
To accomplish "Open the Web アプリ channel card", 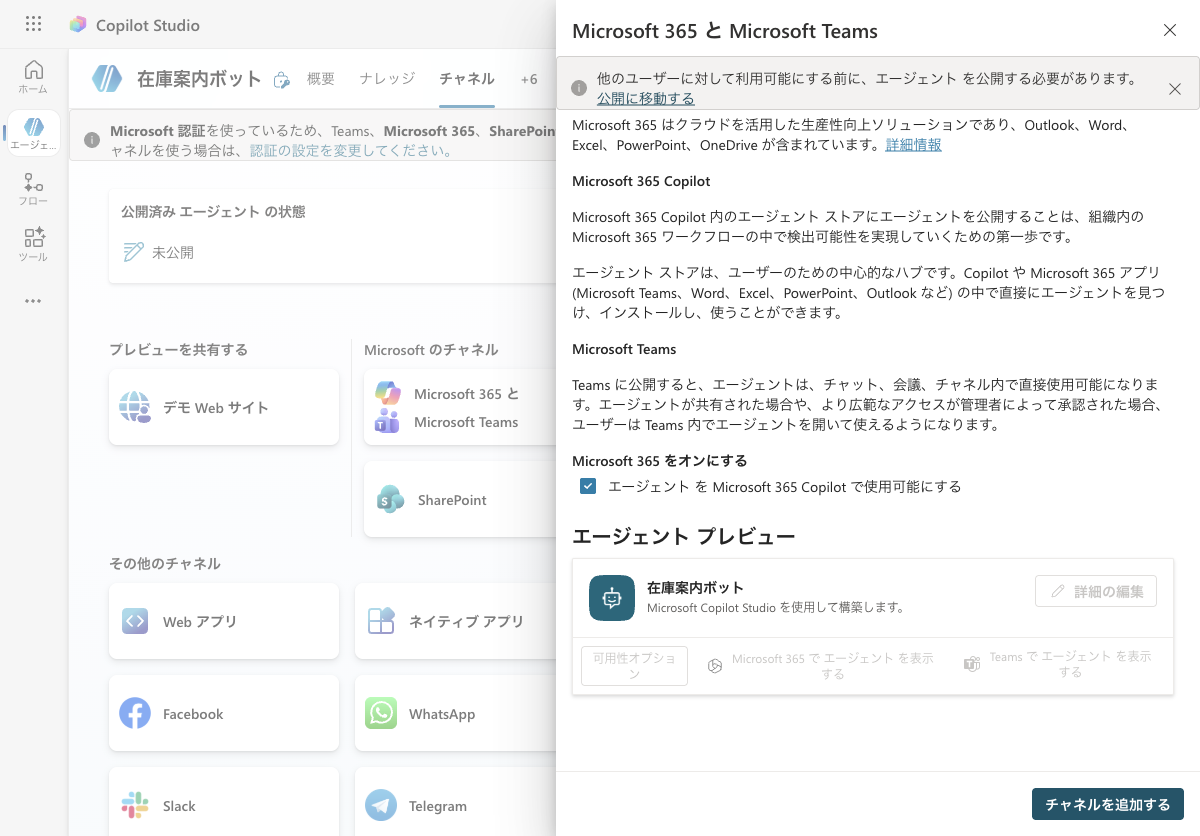I will tap(224, 621).
